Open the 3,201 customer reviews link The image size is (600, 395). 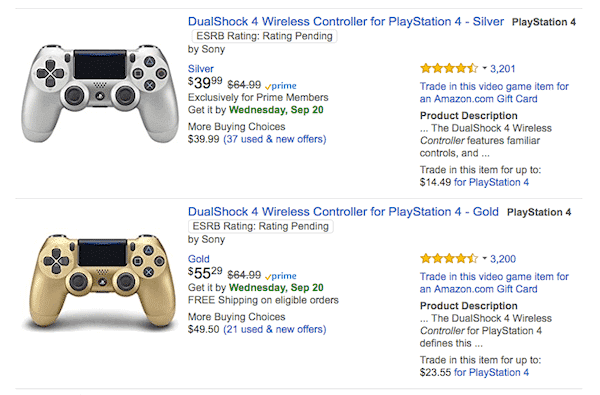click(503, 69)
